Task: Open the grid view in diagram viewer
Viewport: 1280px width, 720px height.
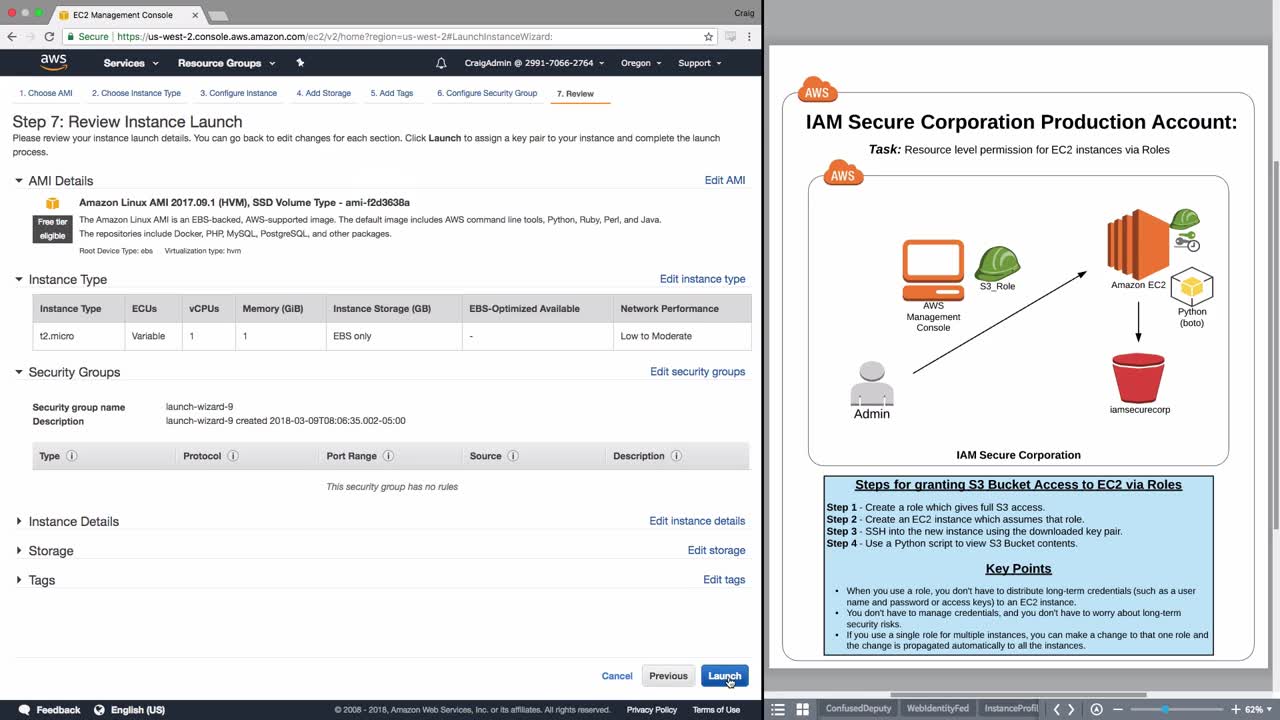Action: (802, 709)
